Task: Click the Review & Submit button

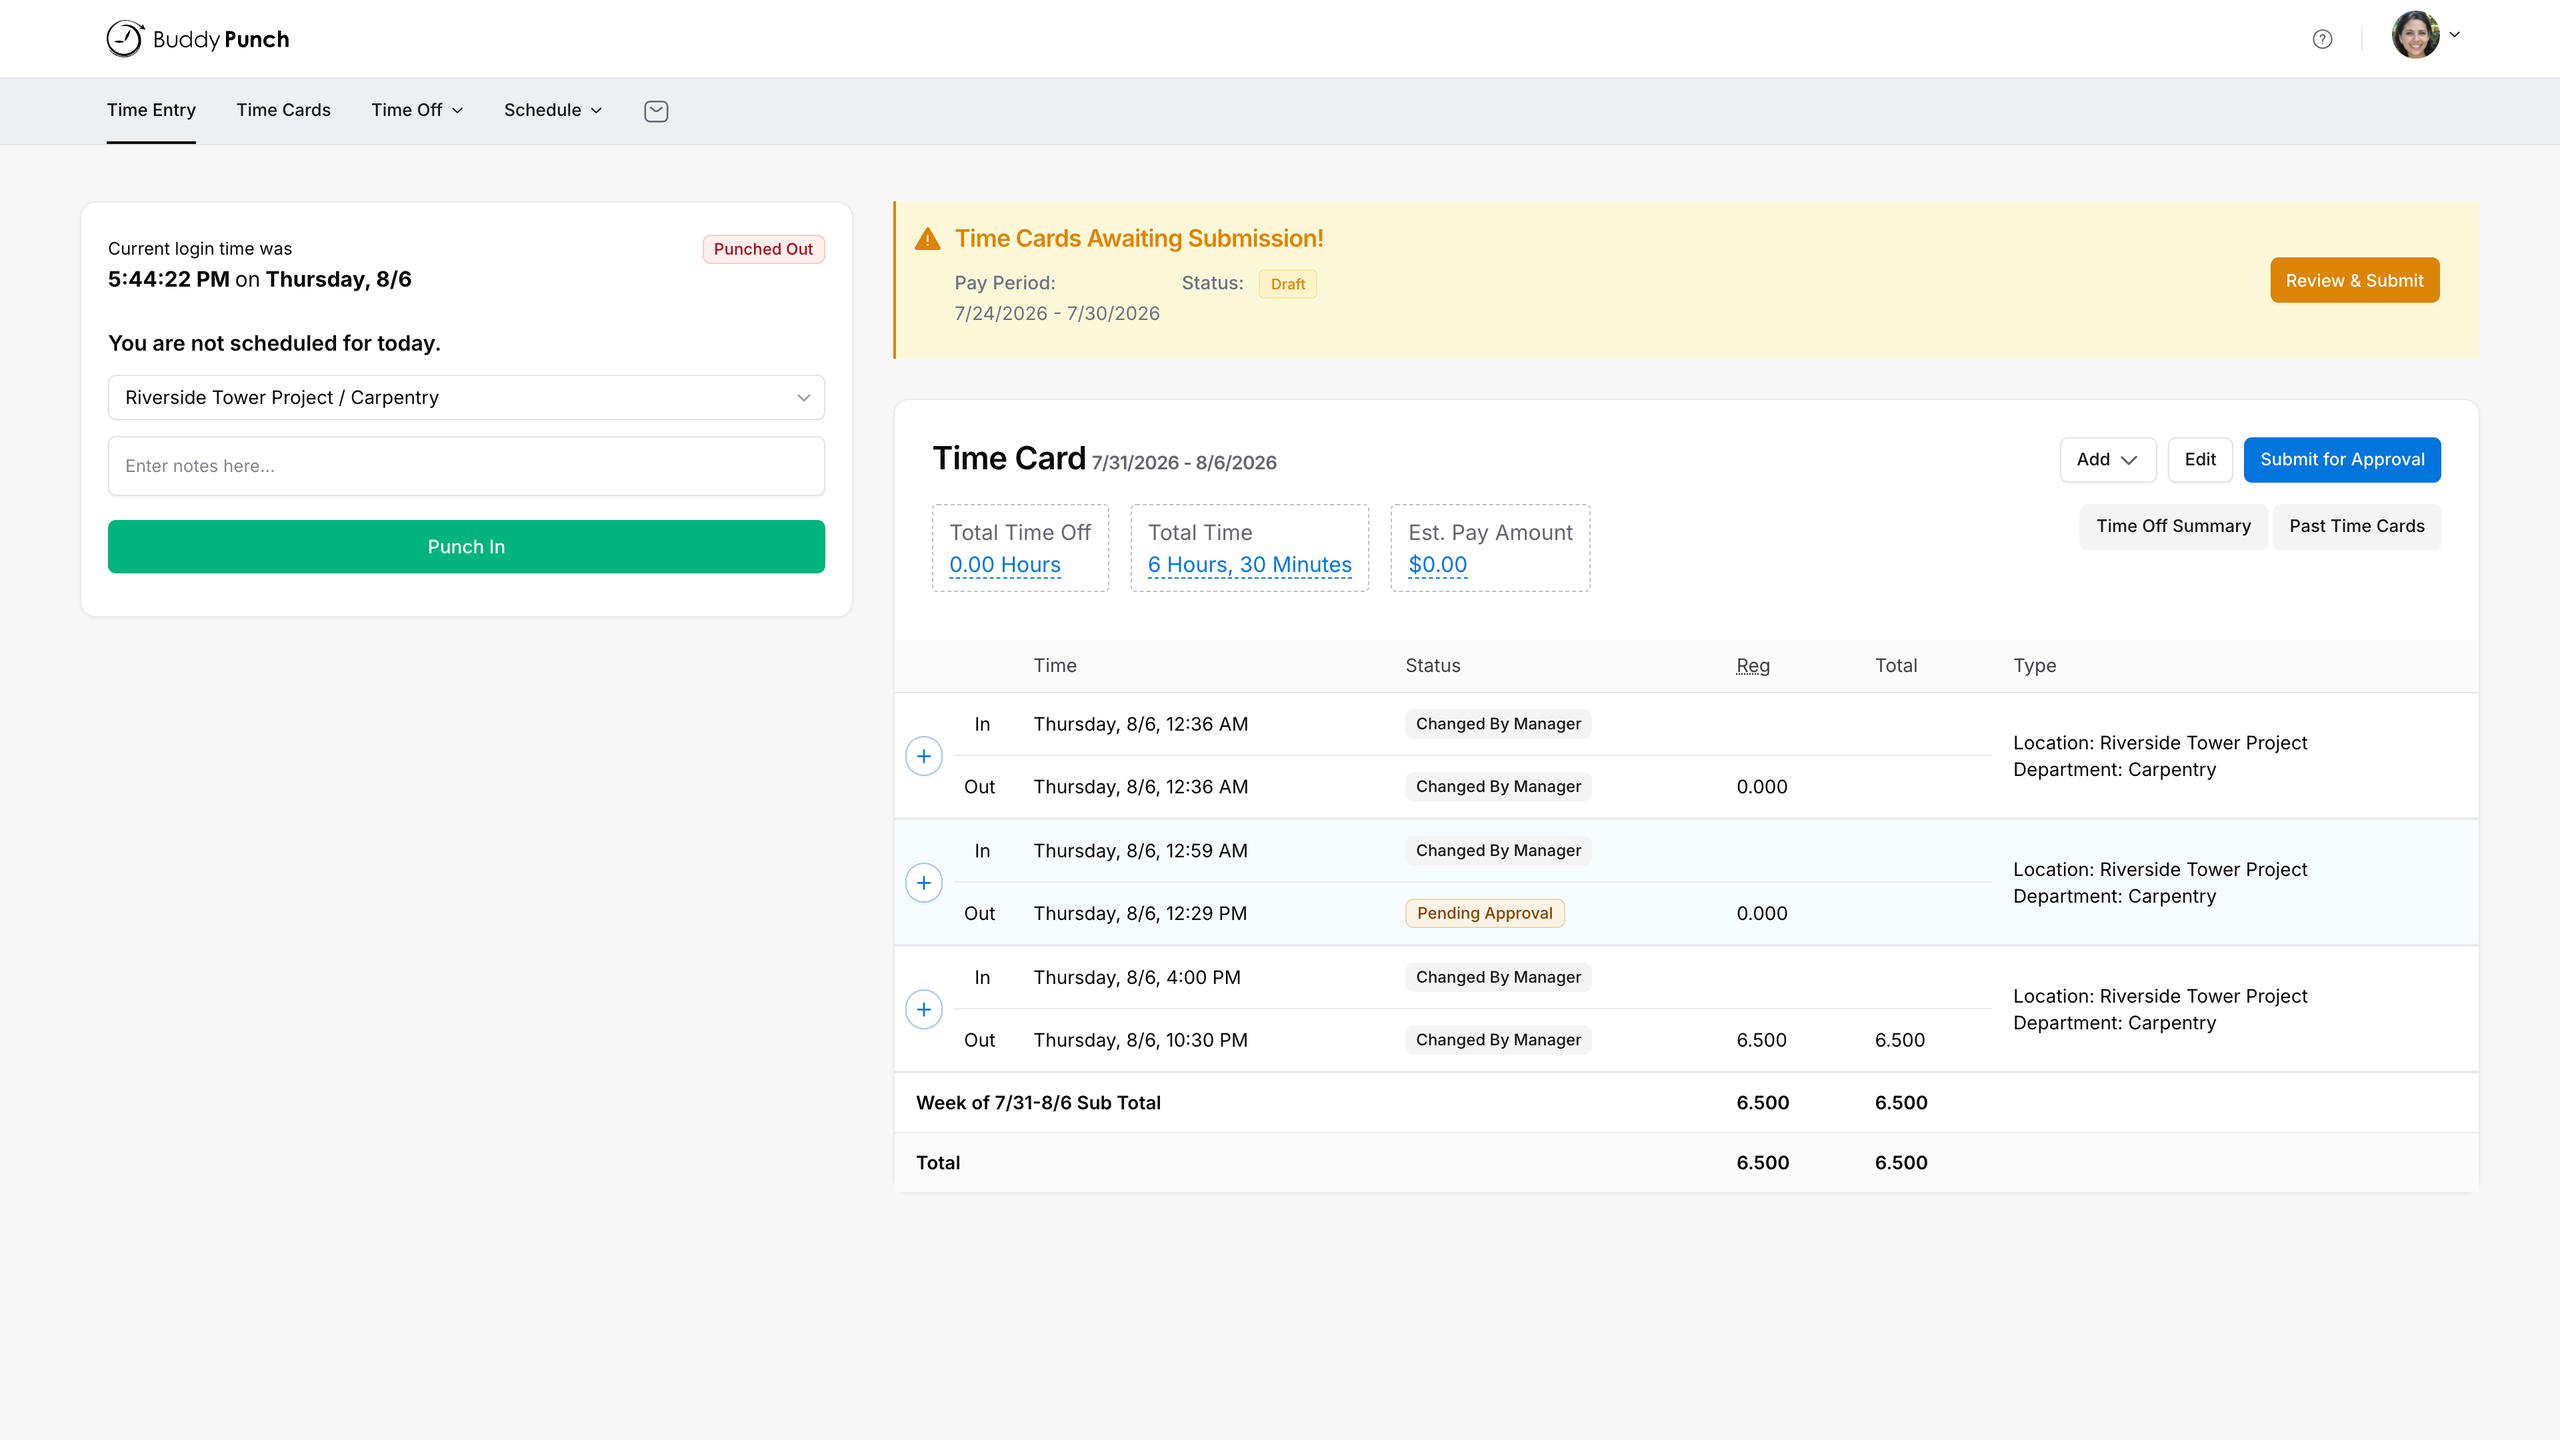Action: pyautogui.click(x=2354, y=281)
